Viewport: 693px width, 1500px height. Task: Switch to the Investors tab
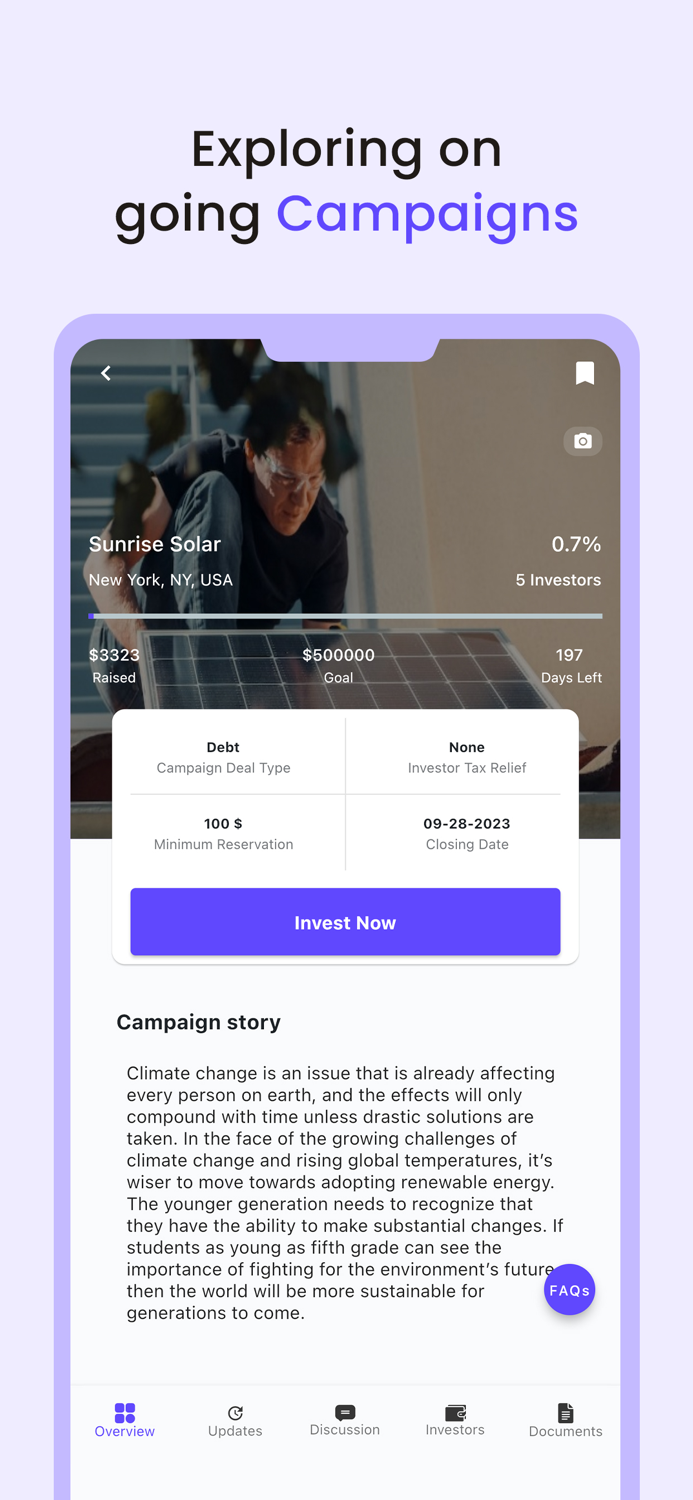[x=455, y=1421]
